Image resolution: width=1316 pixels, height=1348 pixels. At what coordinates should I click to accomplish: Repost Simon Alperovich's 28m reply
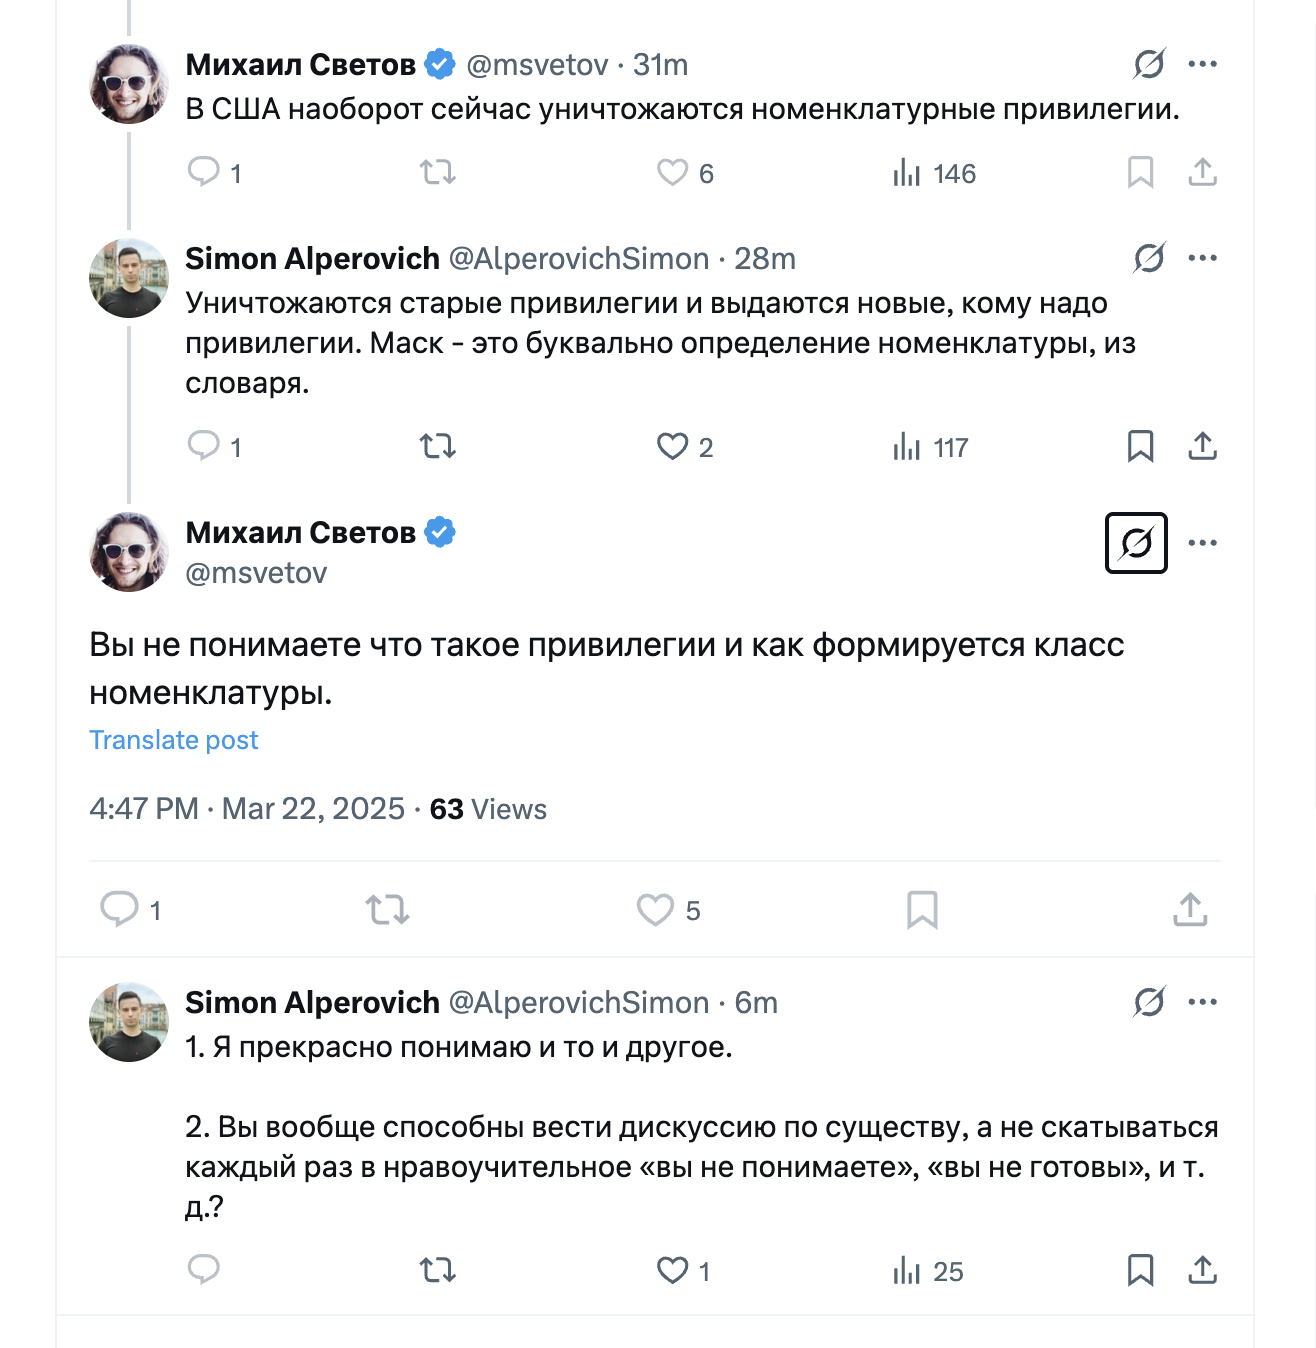coord(437,446)
